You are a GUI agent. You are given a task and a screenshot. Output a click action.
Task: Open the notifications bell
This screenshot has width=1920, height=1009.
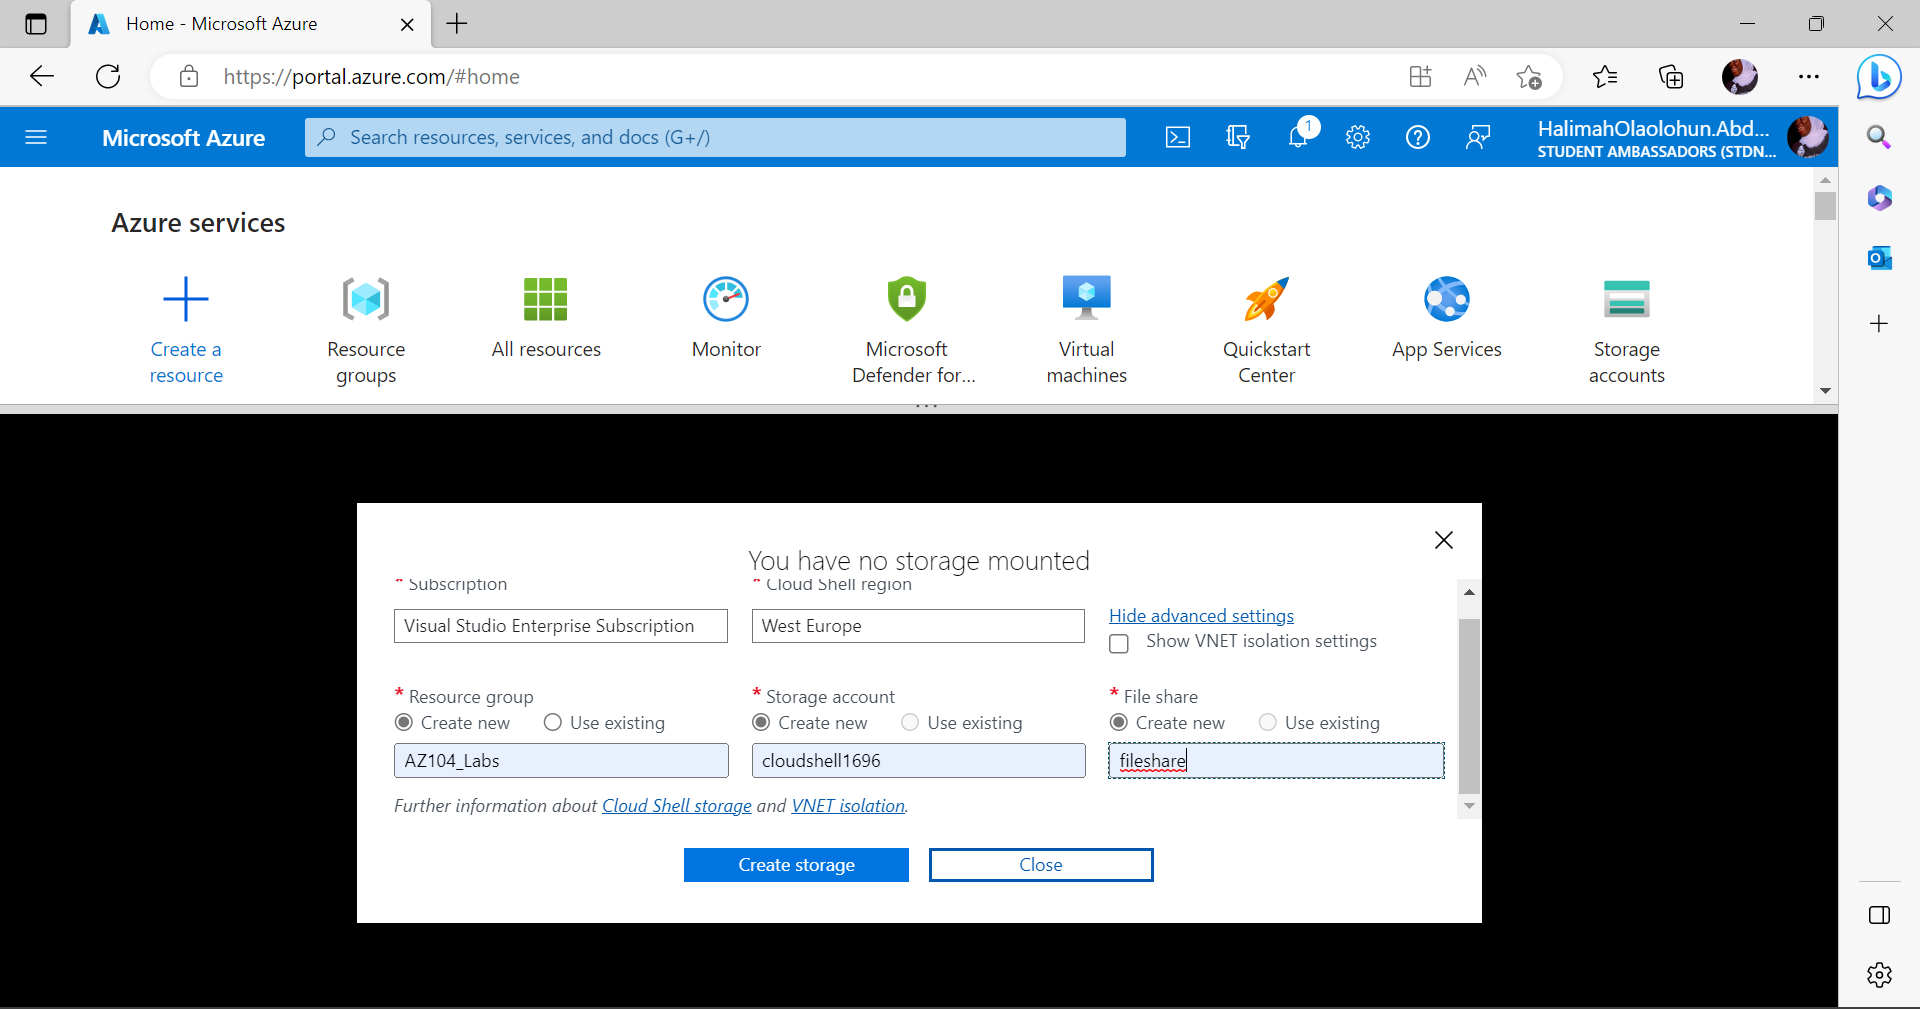(x=1298, y=137)
